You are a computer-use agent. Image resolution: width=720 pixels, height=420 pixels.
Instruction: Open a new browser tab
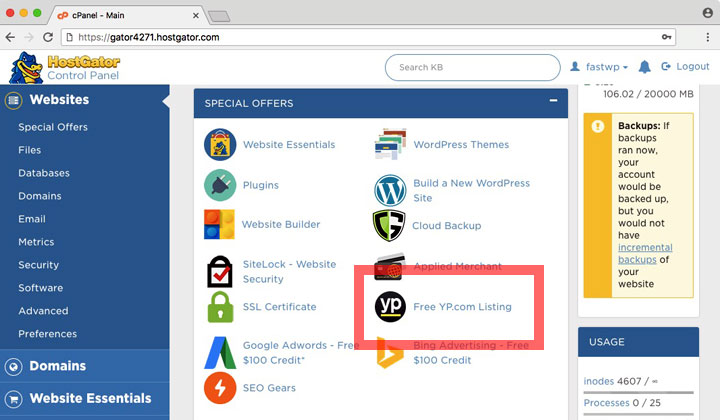click(219, 17)
